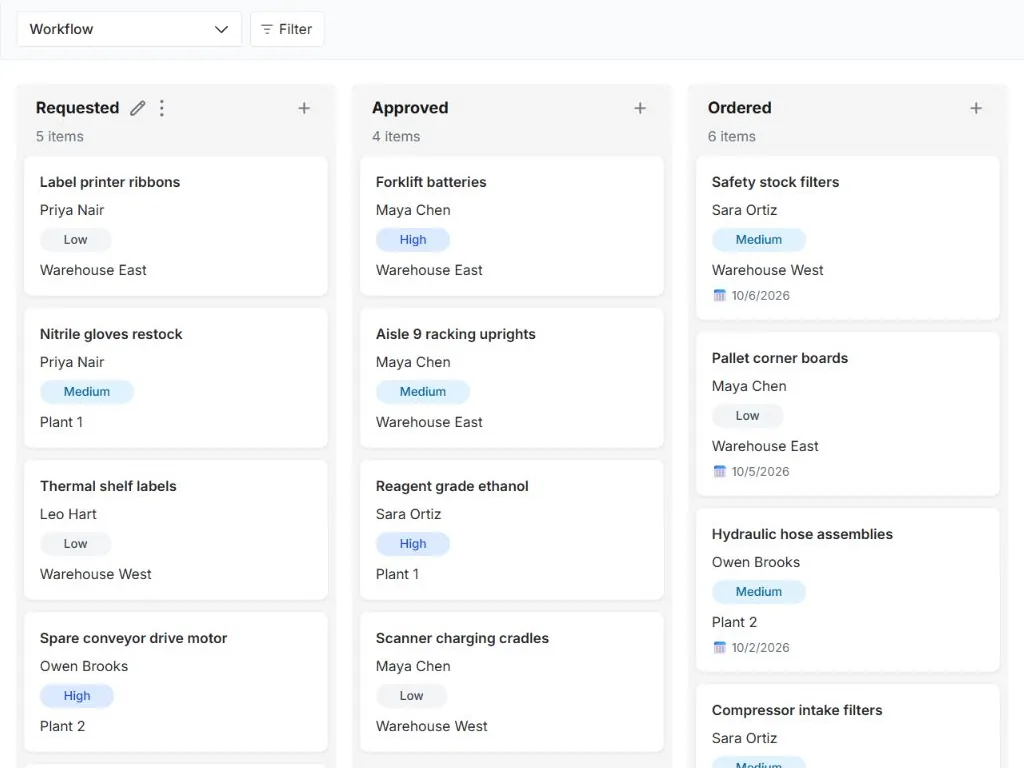Open the Thermal shelf labels card
Screen dimensions: 1024x768
(x=176, y=530)
